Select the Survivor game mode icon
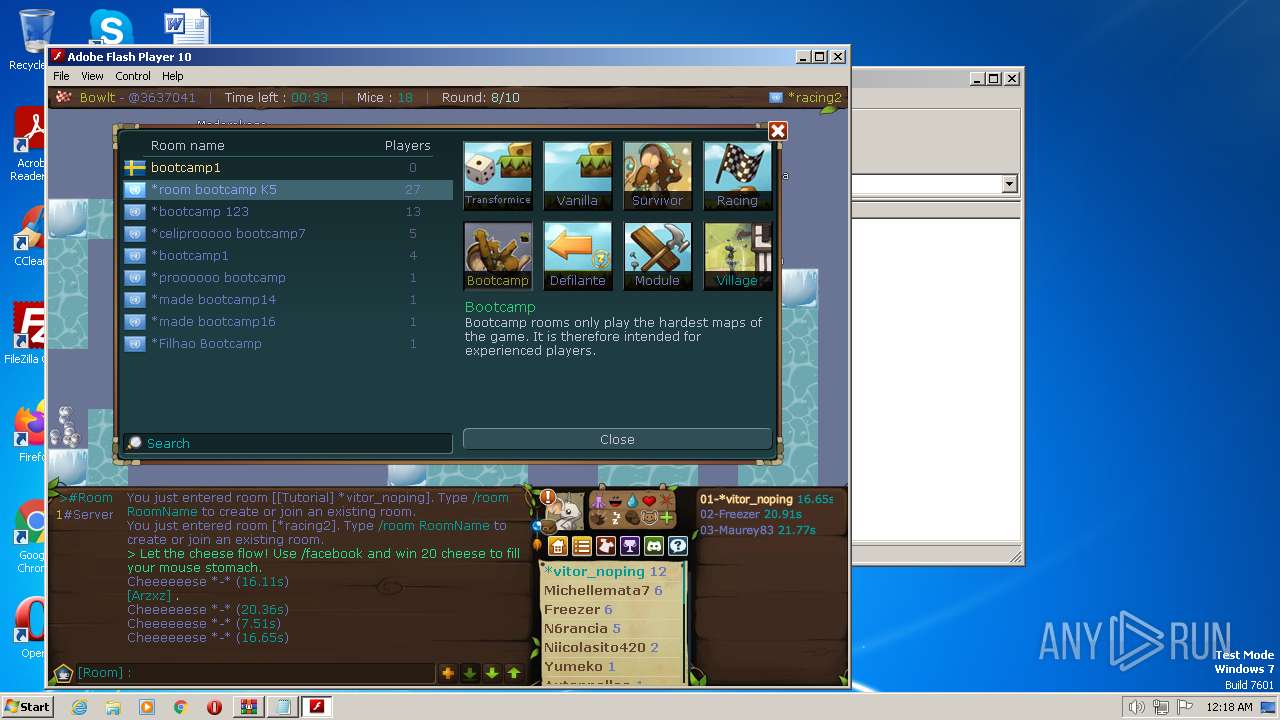This screenshot has width=1280, height=720. tap(657, 175)
